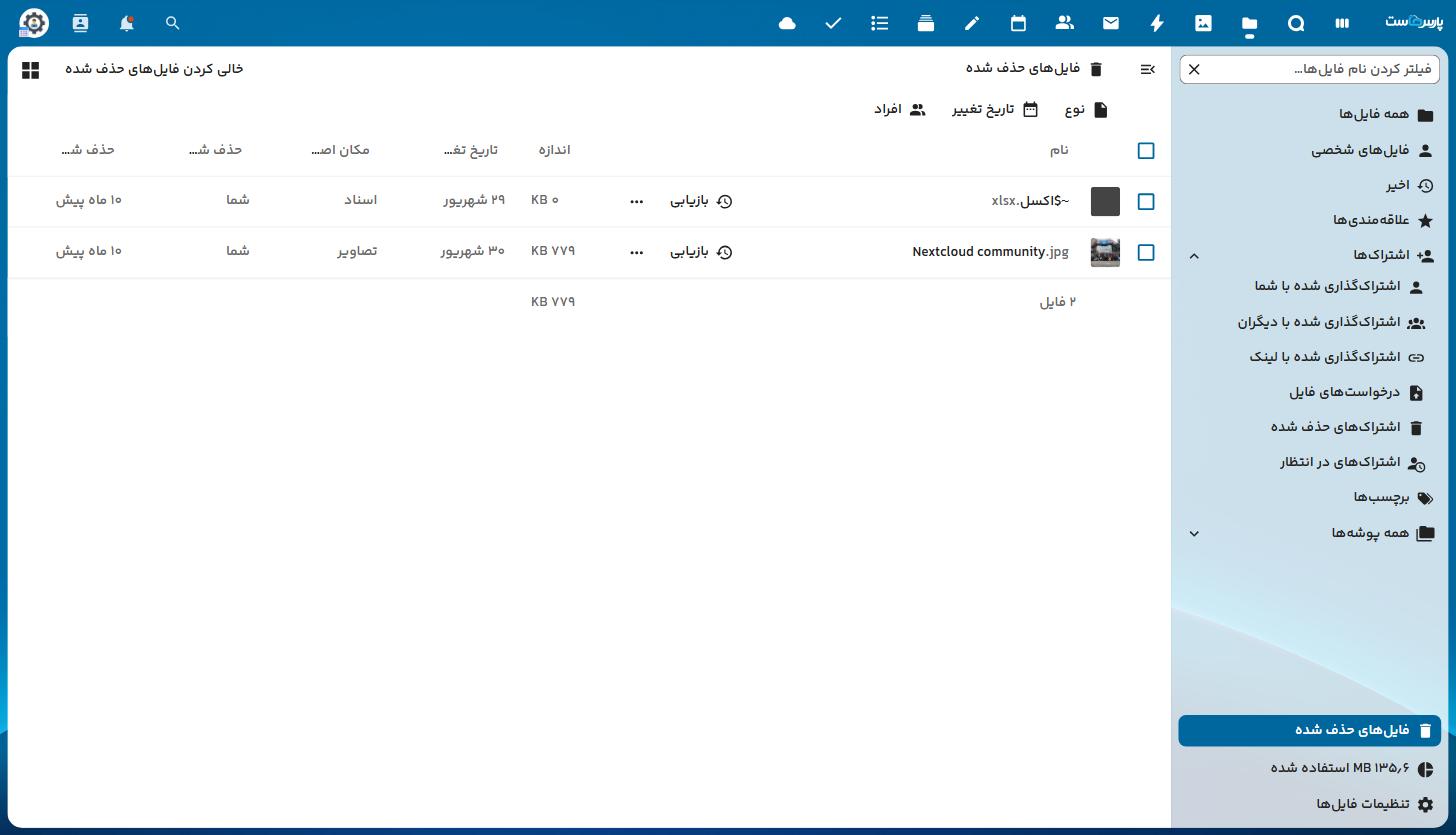Open the Mail envelope icon
The image size is (1456, 835).
point(1111,23)
